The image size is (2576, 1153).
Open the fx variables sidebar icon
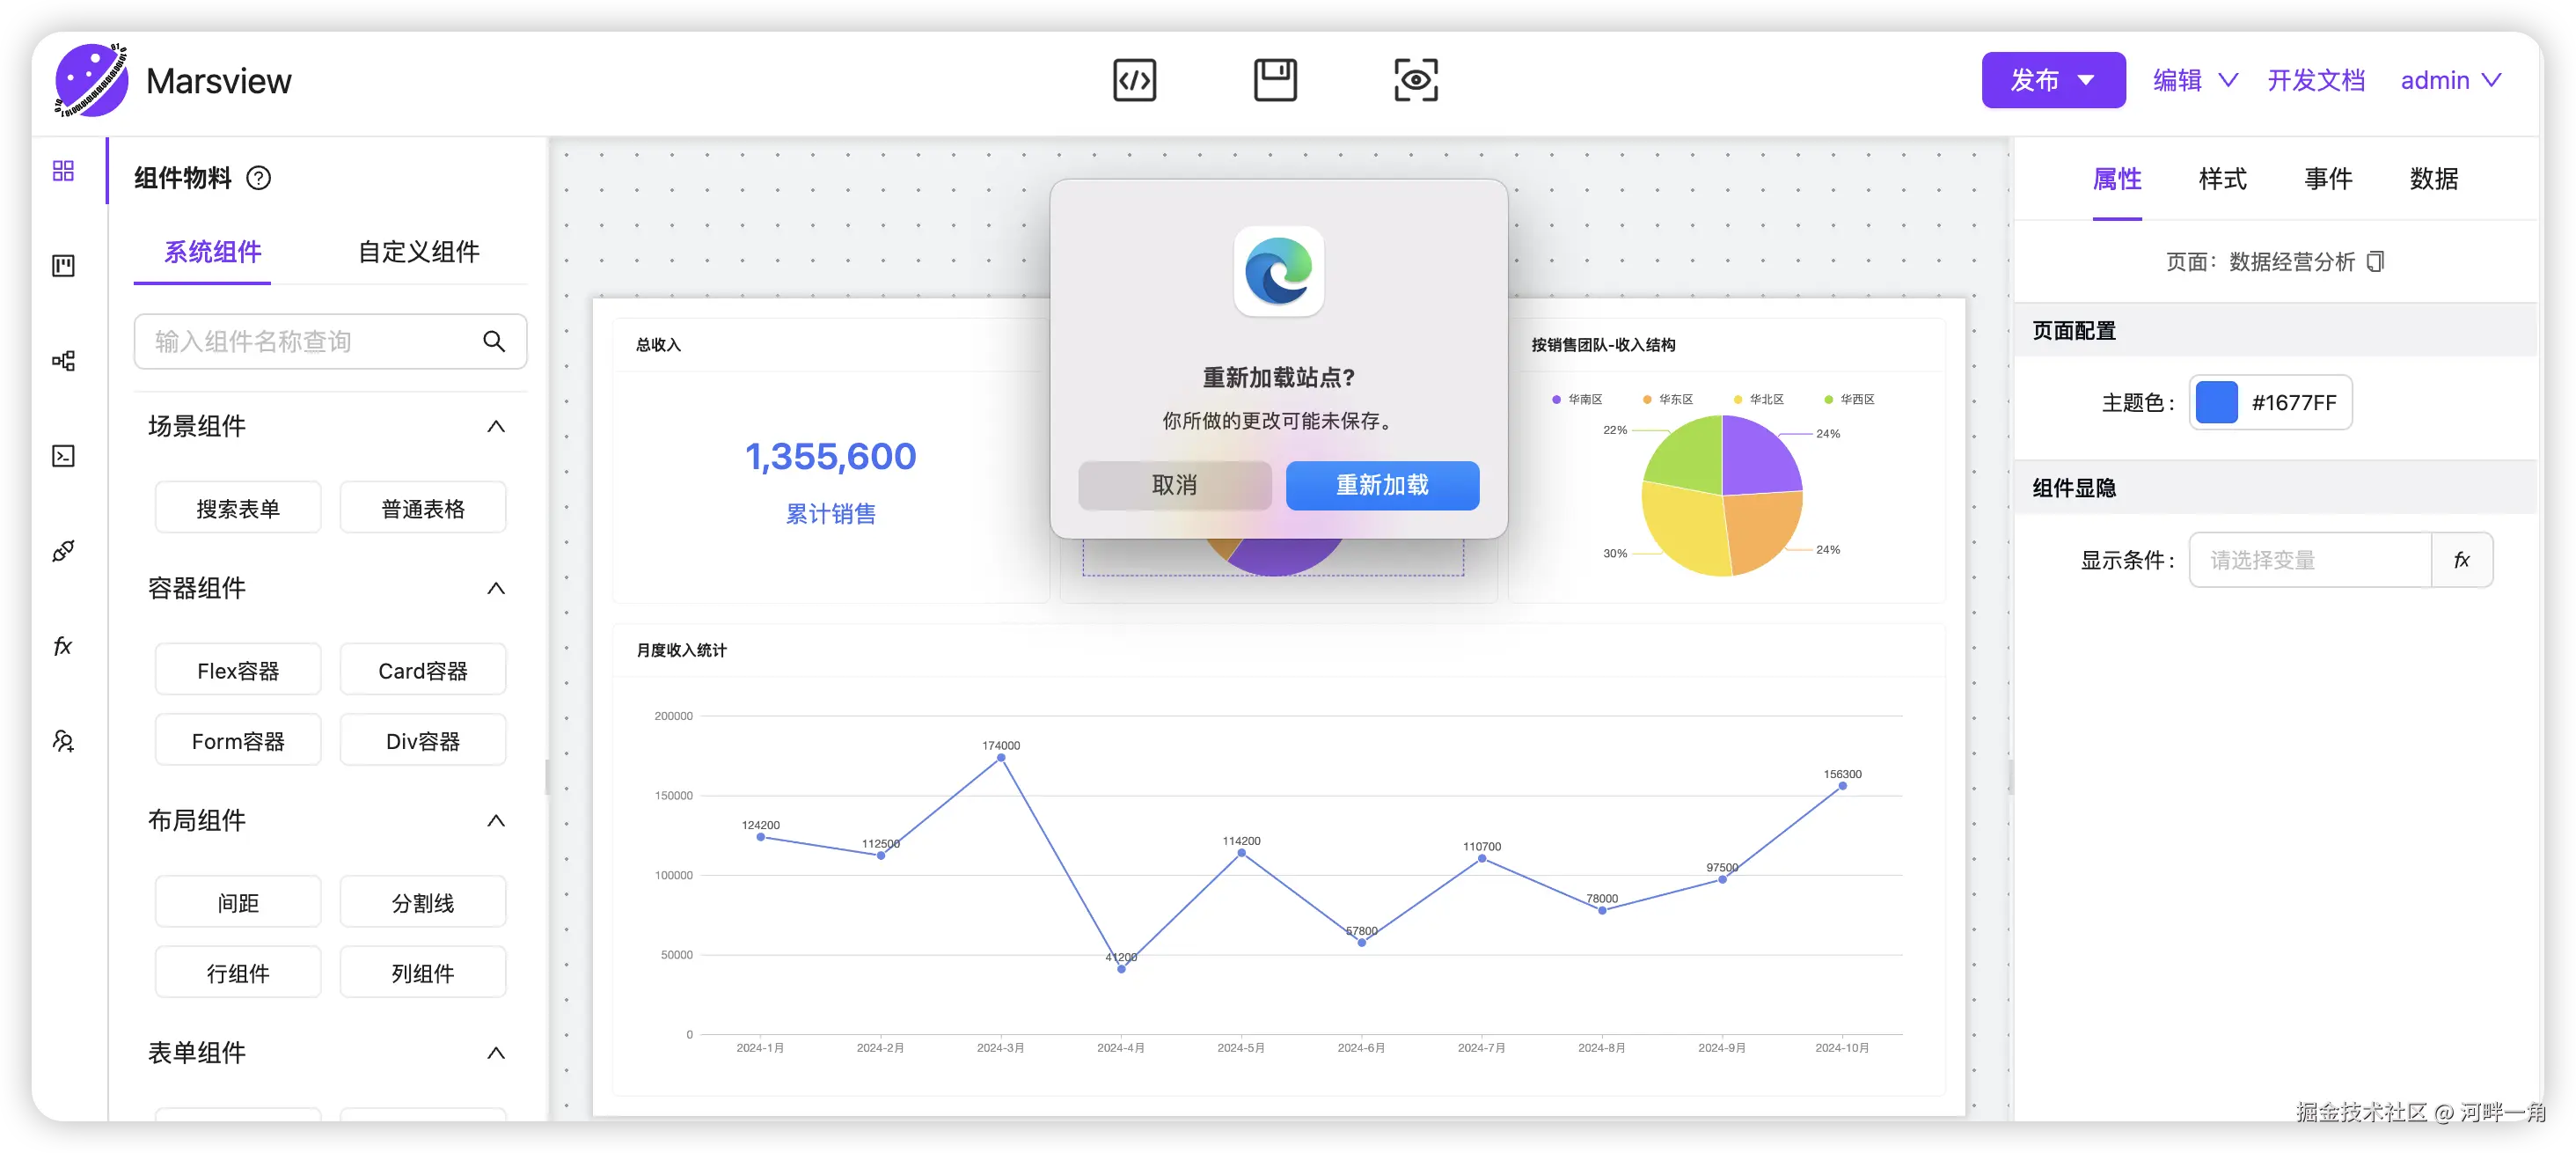pyautogui.click(x=63, y=646)
